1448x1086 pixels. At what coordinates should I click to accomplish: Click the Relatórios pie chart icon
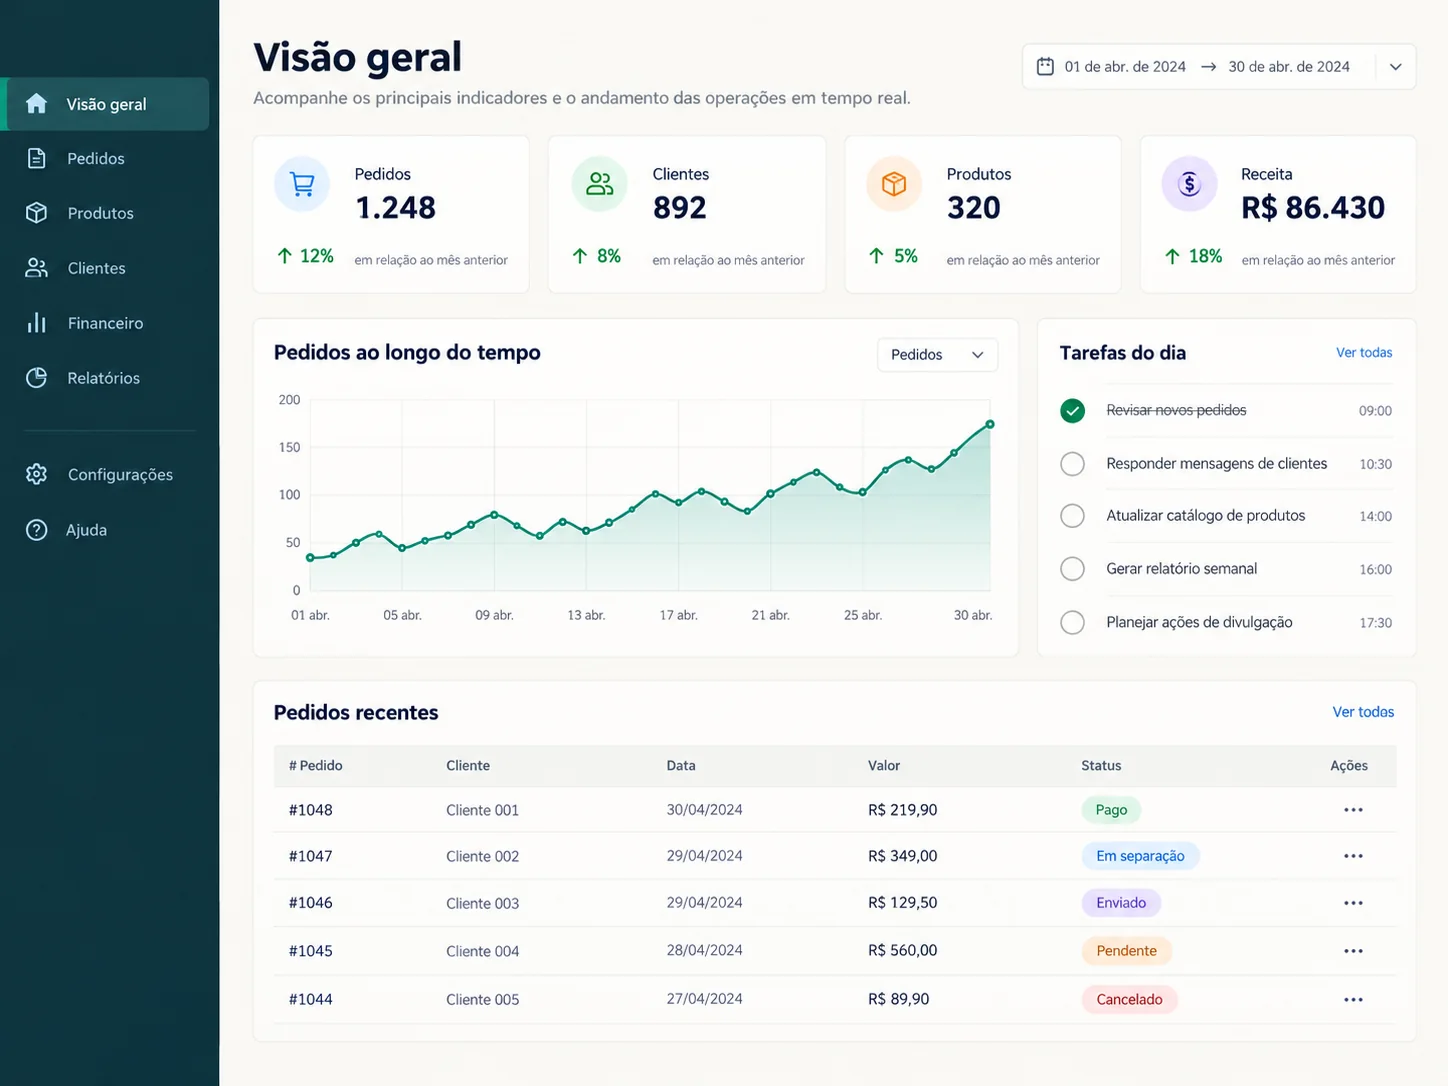pos(37,378)
